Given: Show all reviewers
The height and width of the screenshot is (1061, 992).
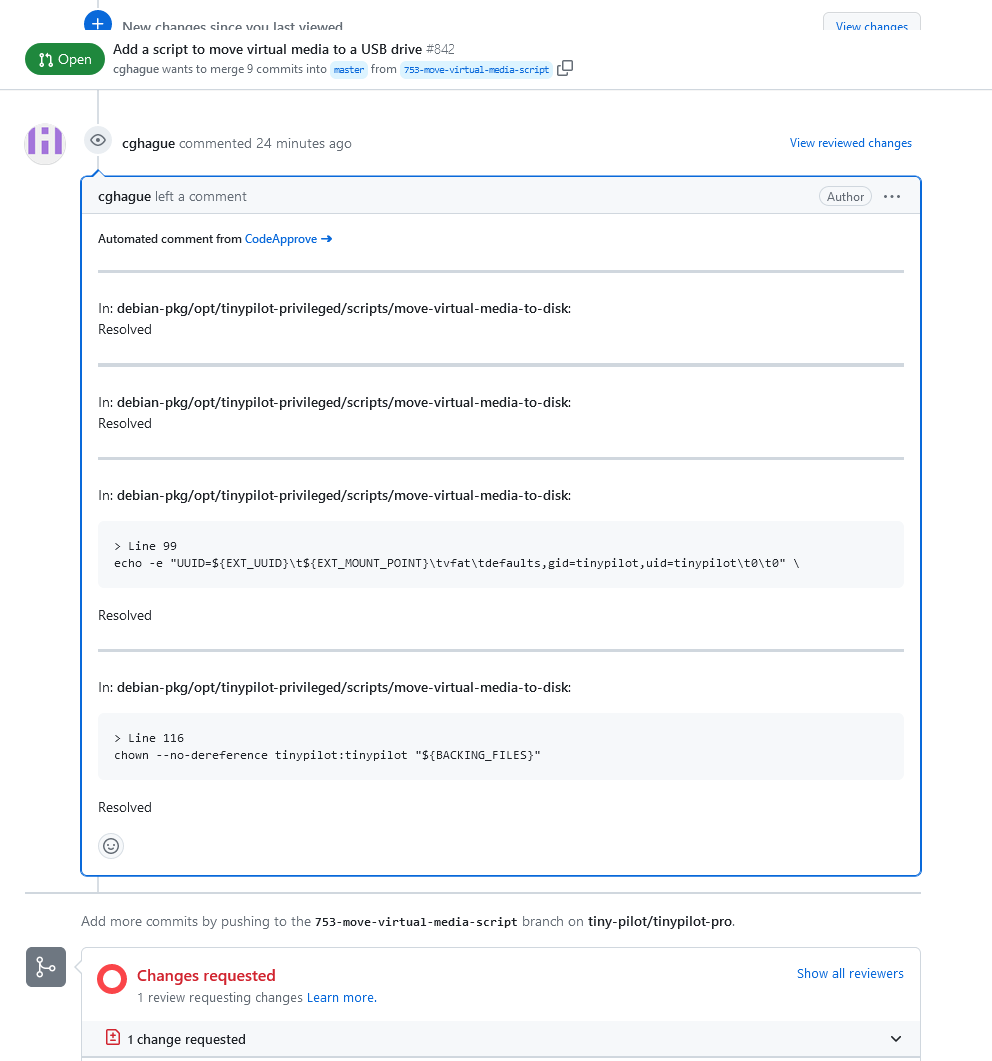Looking at the screenshot, I should pos(850,973).
